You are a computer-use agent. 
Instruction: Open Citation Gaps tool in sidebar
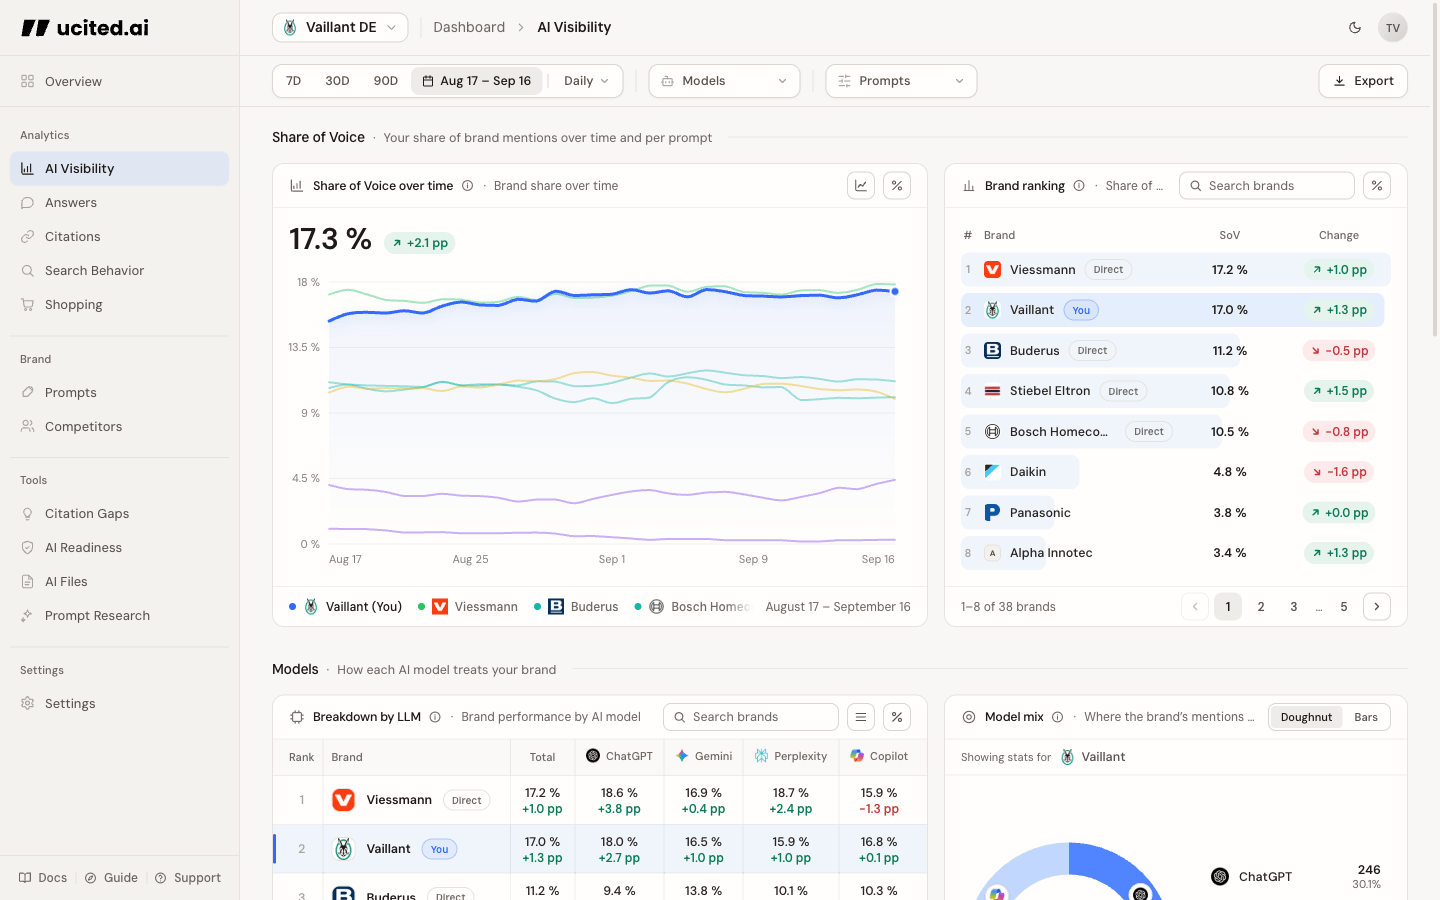120,514
